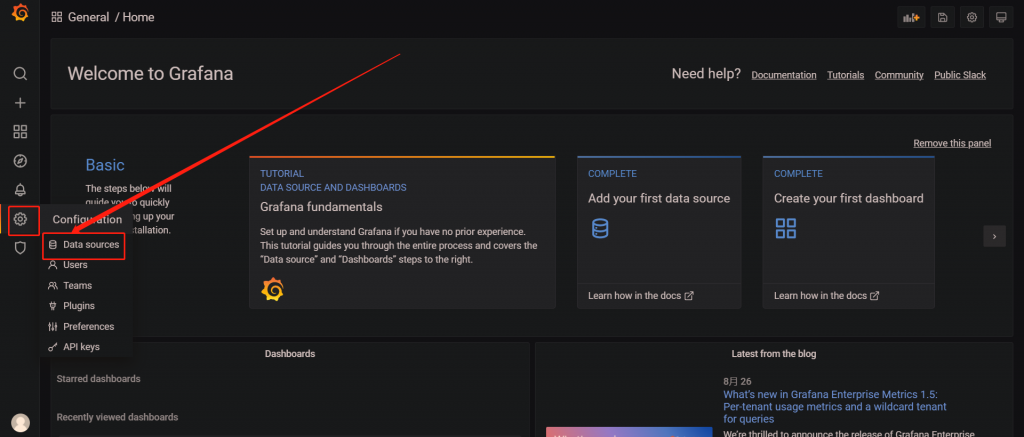Click Remove this panel link
The height and width of the screenshot is (437, 1024).
(952, 143)
